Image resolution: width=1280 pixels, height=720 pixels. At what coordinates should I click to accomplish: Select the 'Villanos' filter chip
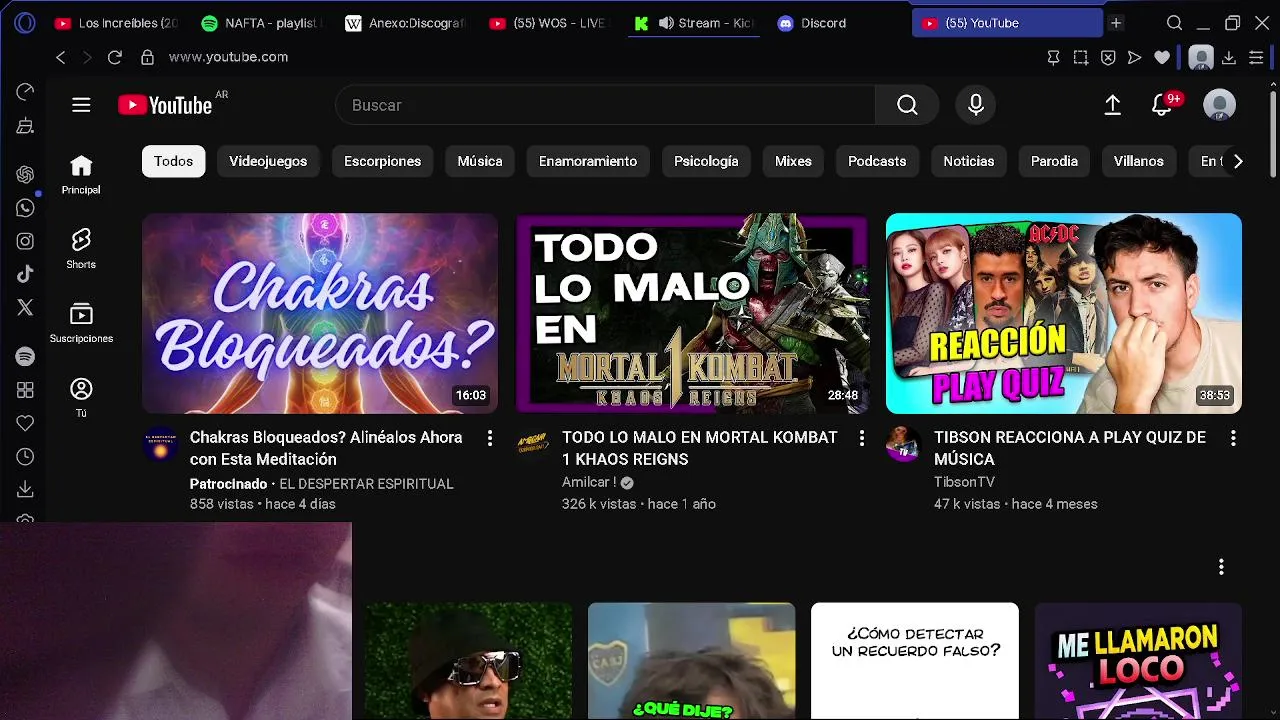pos(1139,161)
